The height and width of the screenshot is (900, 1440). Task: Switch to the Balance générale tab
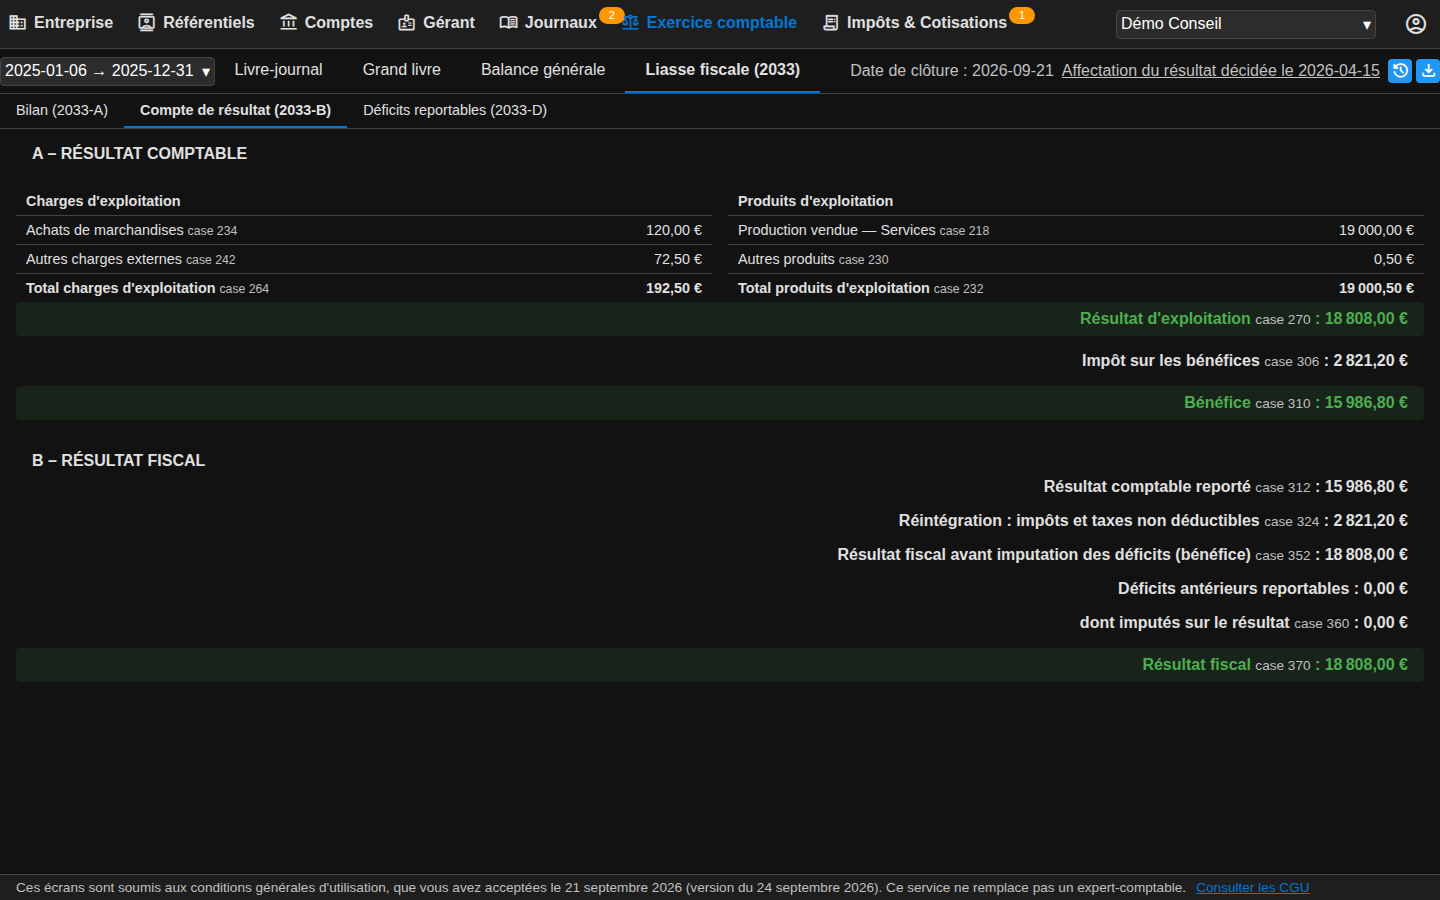543,70
